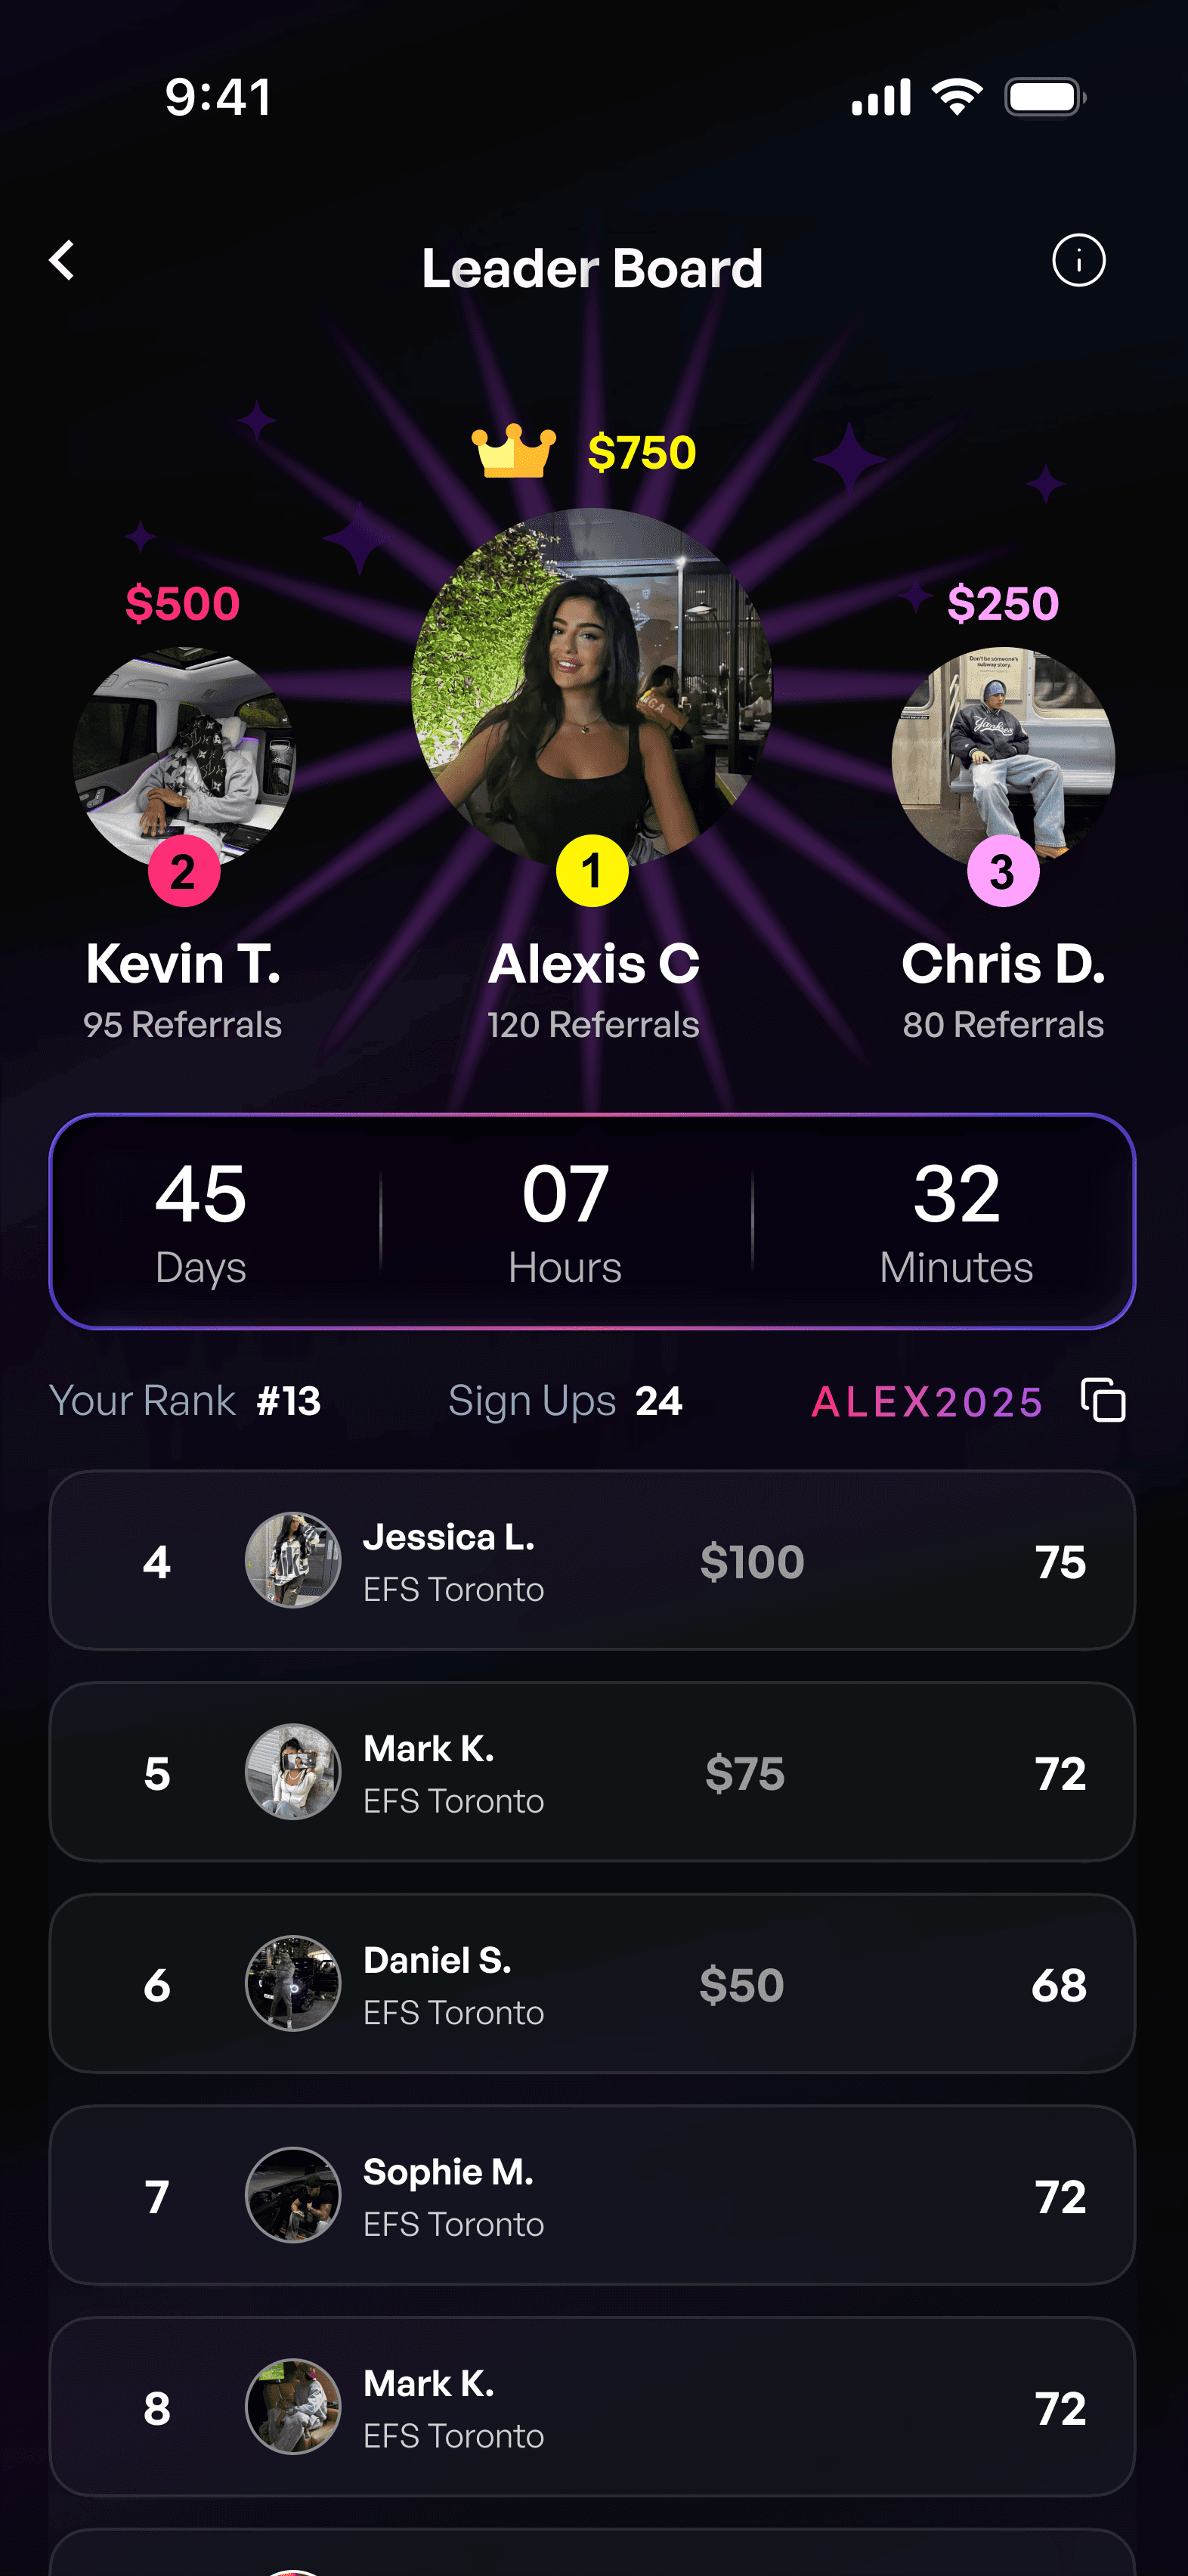Screen dimensions: 1188x2576
Task: Tap the Wi-Fi status icon
Action: tap(957, 97)
